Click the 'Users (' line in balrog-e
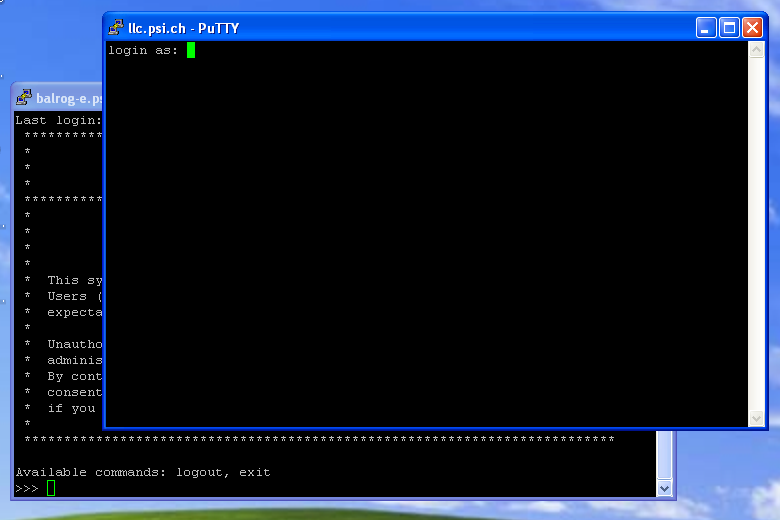 click(75, 296)
